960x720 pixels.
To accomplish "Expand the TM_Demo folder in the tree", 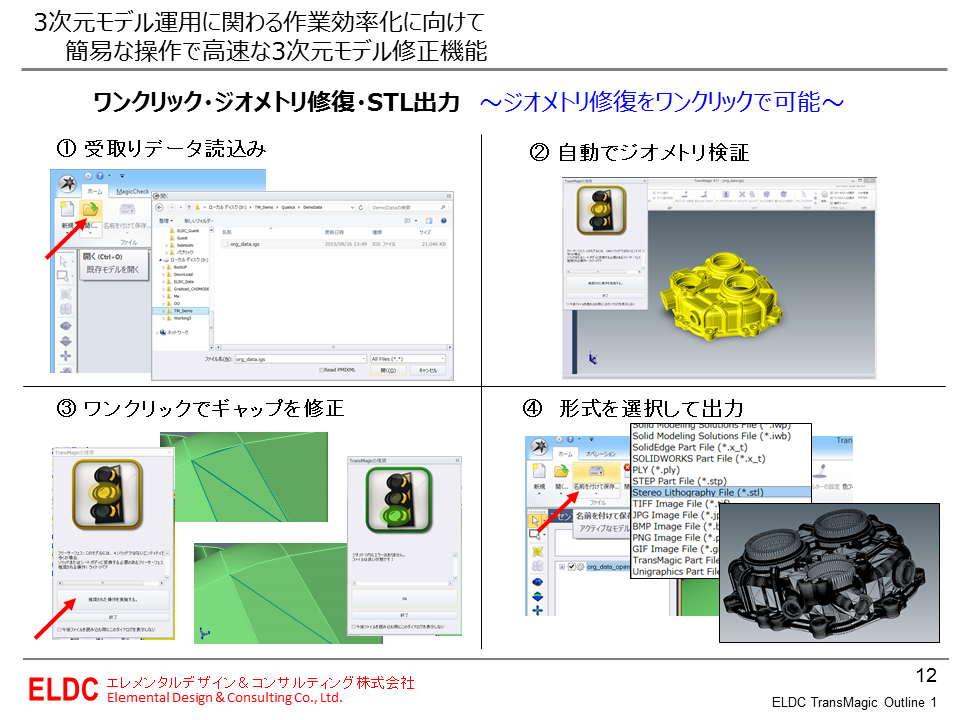I will (163, 311).
